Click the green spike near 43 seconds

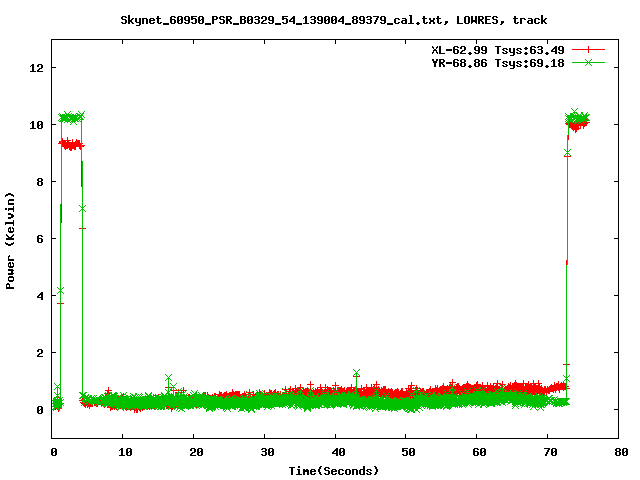tap(356, 373)
